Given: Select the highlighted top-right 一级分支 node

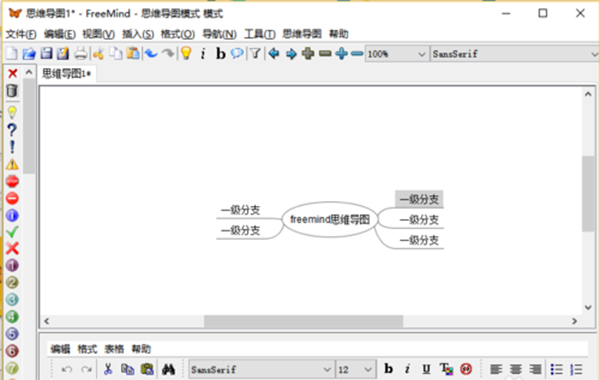Looking at the screenshot, I should [x=419, y=199].
